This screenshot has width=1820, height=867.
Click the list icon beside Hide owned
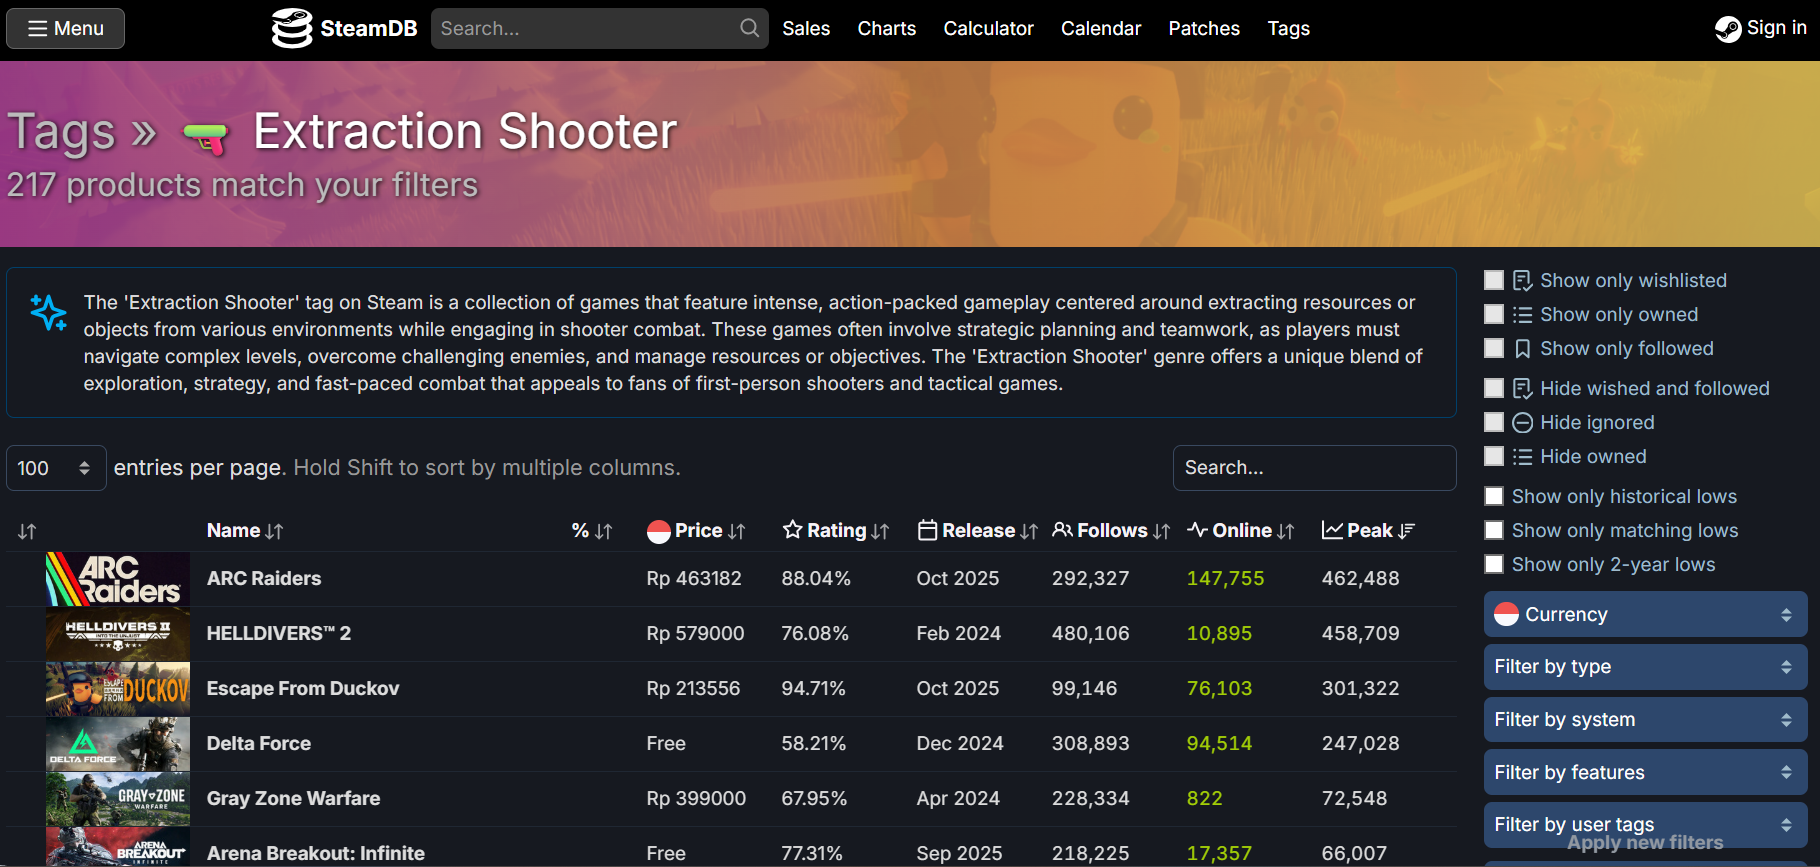pyautogui.click(x=1522, y=457)
